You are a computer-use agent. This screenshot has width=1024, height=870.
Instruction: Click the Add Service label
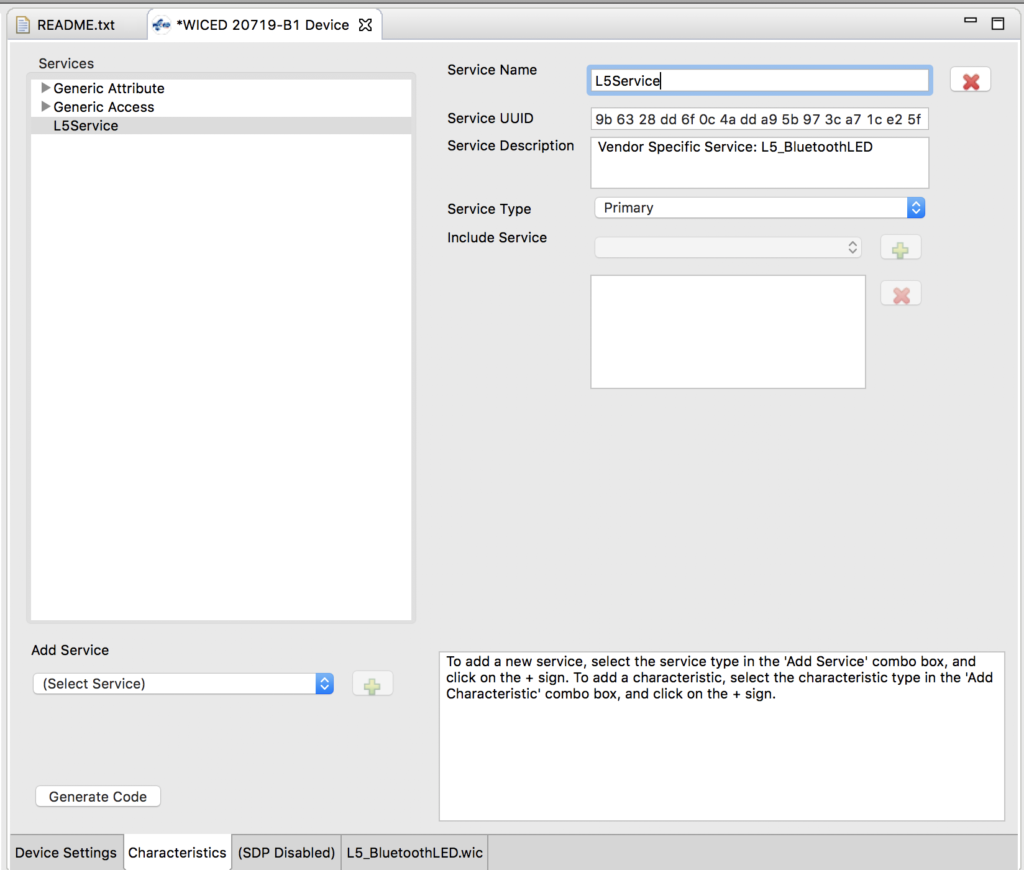coord(70,650)
